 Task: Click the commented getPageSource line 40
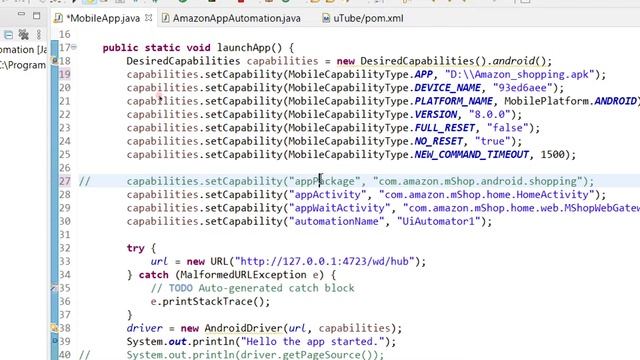click(x=255, y=355)
